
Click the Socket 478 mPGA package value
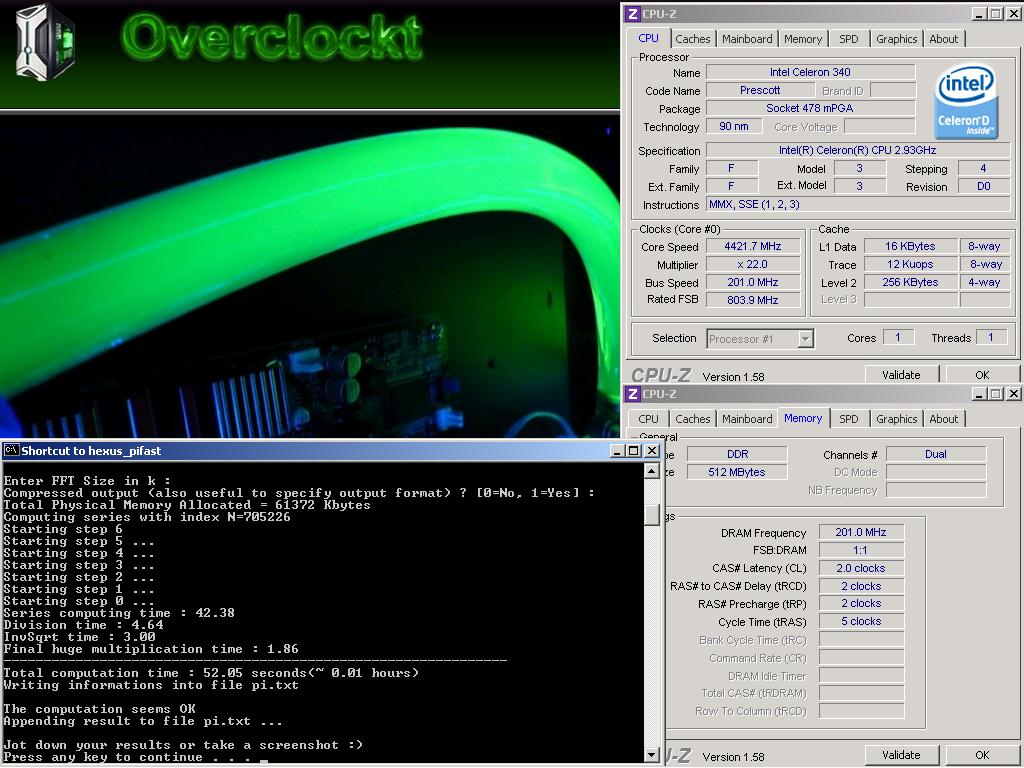(x=810, y=108)
